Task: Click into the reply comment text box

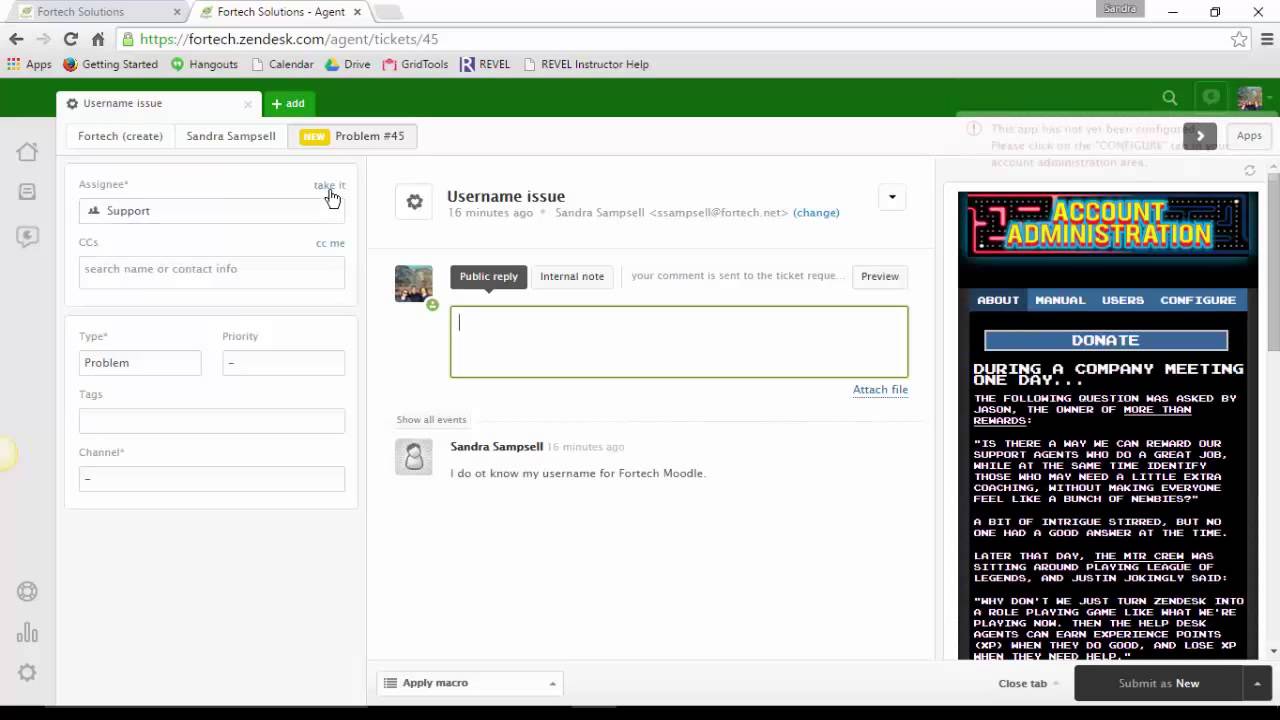Action: tap(679, 342)
